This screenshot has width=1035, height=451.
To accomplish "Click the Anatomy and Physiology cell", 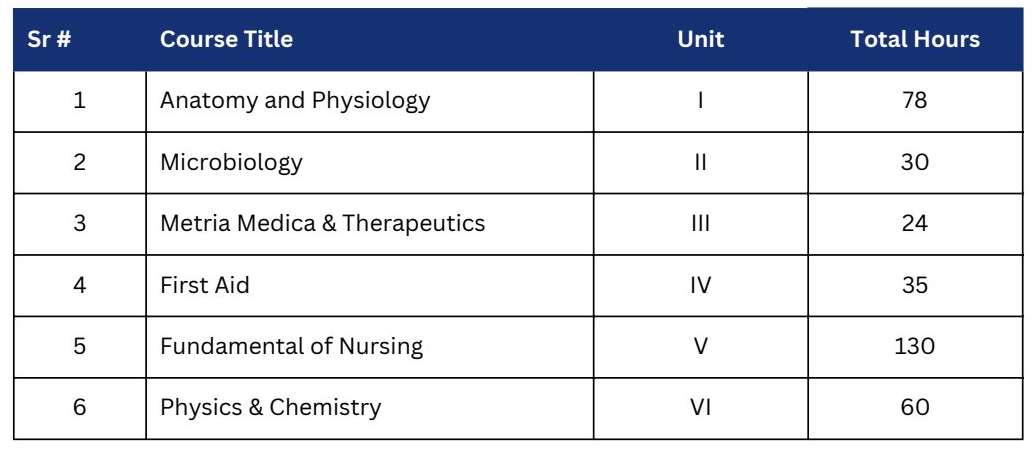I will 370,101.
